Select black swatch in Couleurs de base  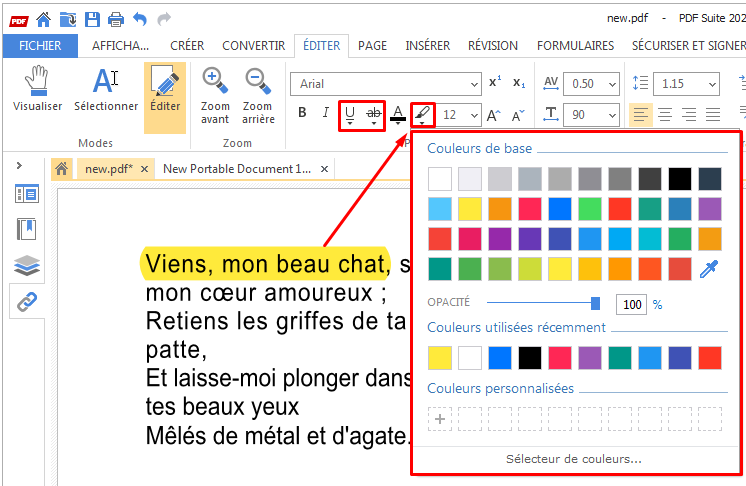click(x=679, y=179)
